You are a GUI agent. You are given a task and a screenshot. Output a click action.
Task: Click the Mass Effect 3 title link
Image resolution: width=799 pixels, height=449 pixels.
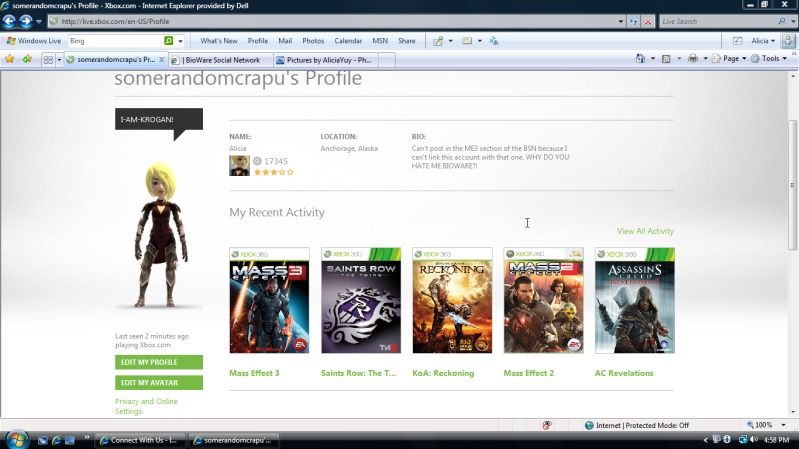(x=254, y=373)
